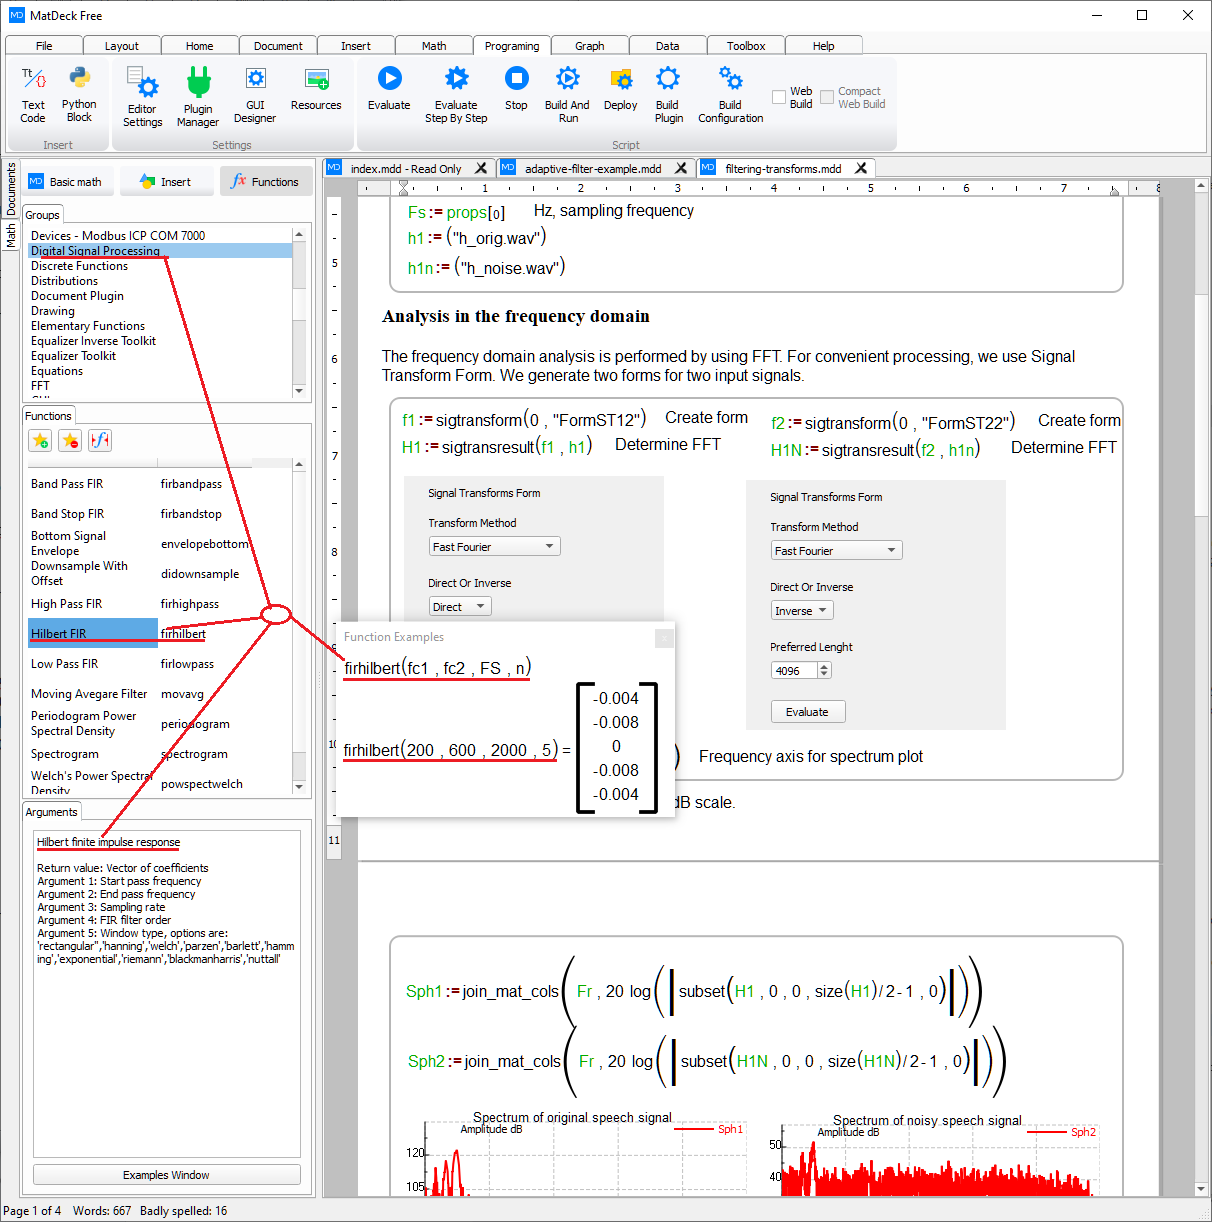
Task: Open the Documents side tab
Action: [x=11, y=189]
